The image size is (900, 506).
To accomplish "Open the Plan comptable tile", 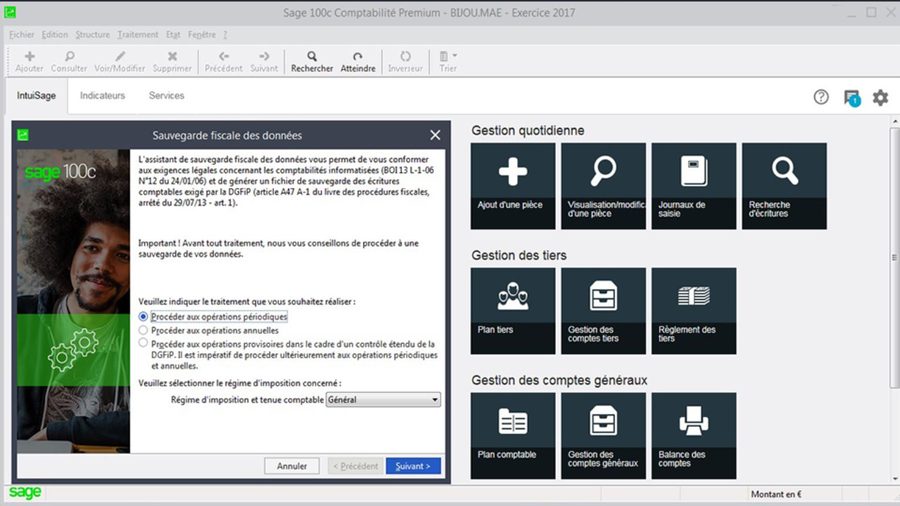I will (513, 435).
